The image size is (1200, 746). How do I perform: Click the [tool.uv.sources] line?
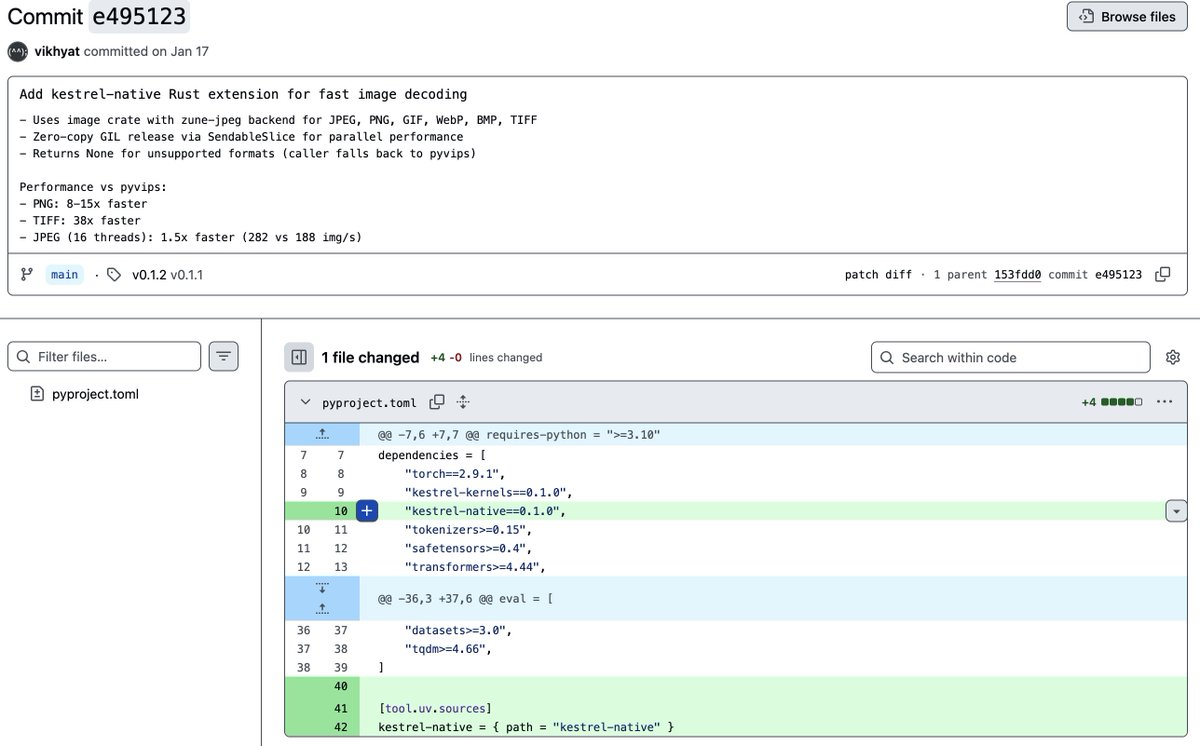point(434,707)
